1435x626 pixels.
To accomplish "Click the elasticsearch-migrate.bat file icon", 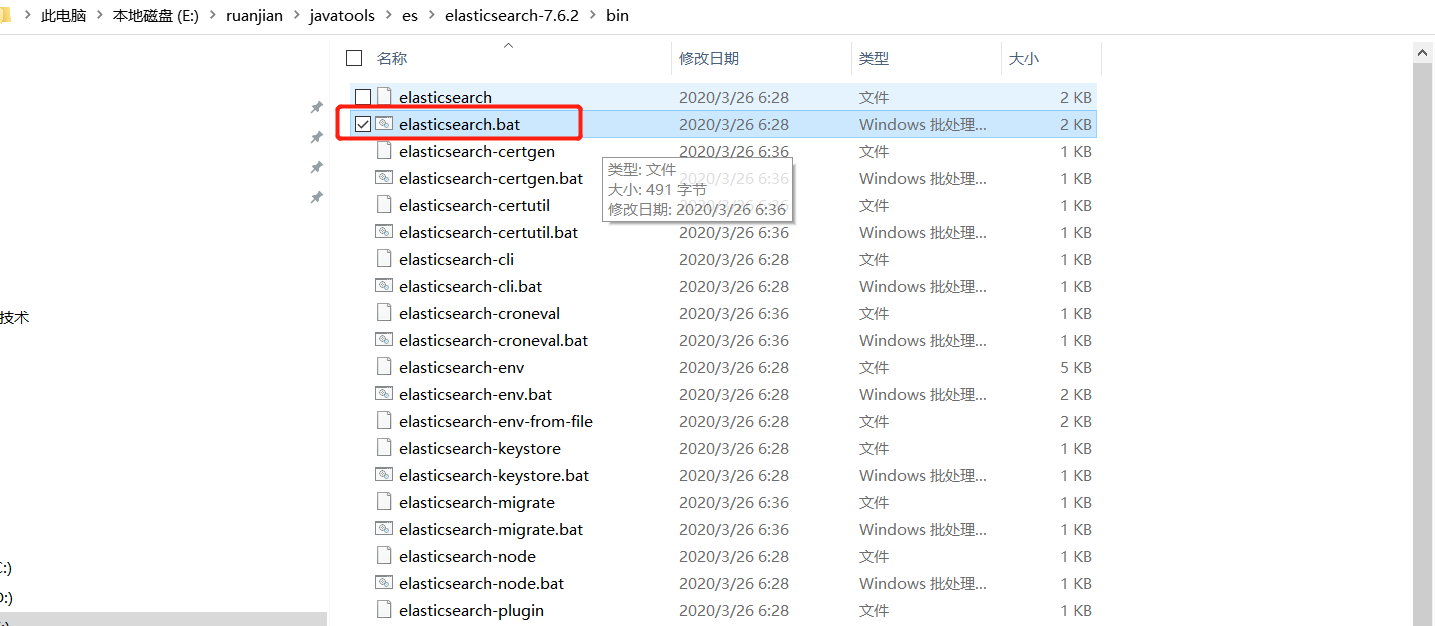I will coord(384,529).
